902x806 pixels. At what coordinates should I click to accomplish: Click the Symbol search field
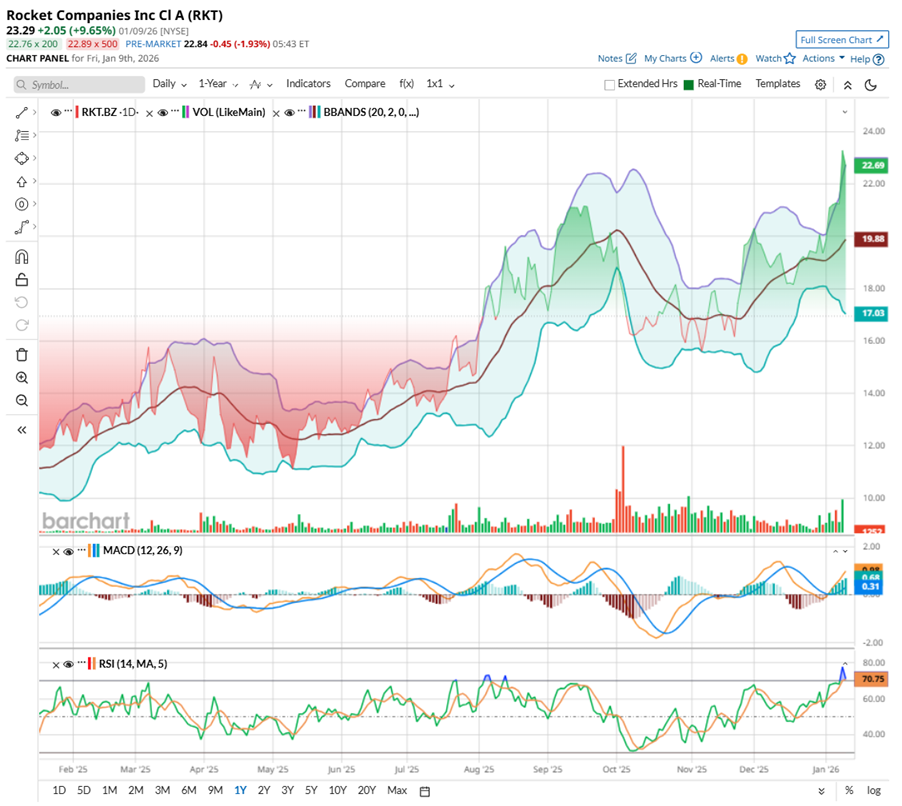coord(79,85)
